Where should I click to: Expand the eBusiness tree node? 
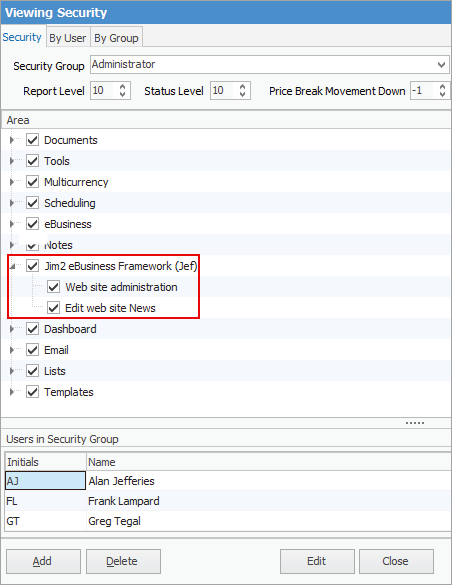(x=12, y=224)
